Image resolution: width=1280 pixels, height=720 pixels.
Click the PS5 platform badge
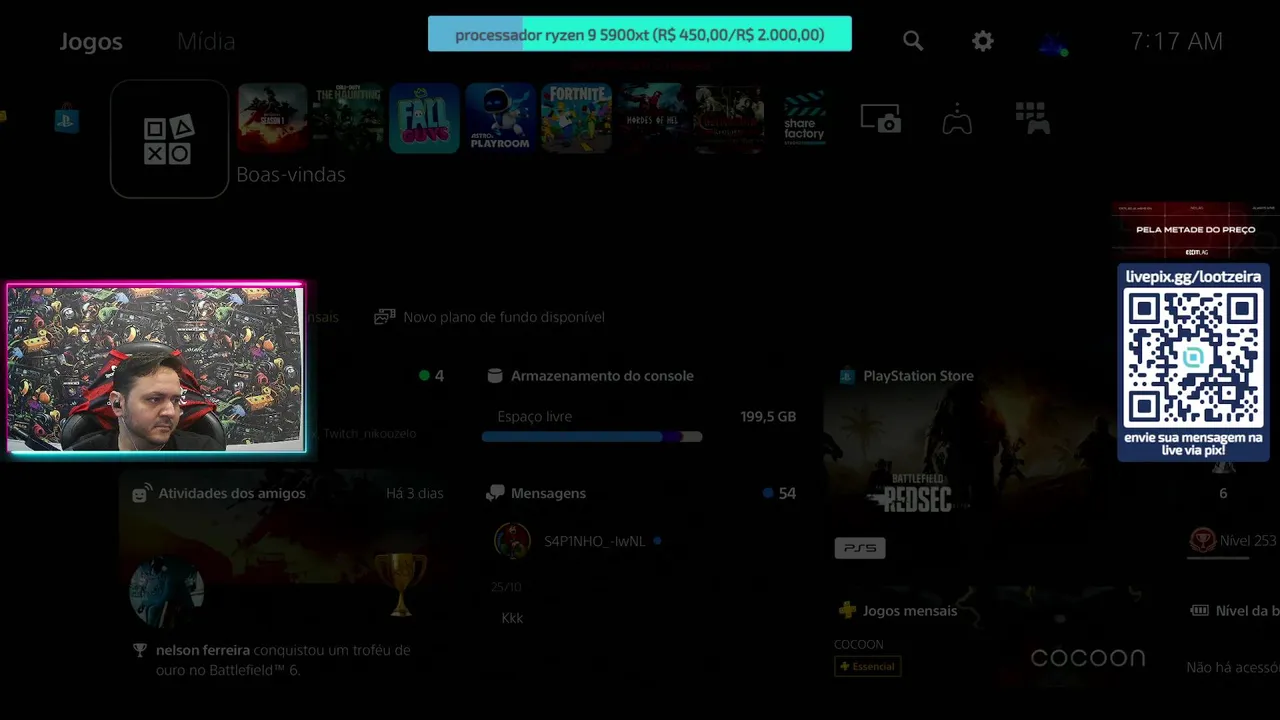(860, 548)
